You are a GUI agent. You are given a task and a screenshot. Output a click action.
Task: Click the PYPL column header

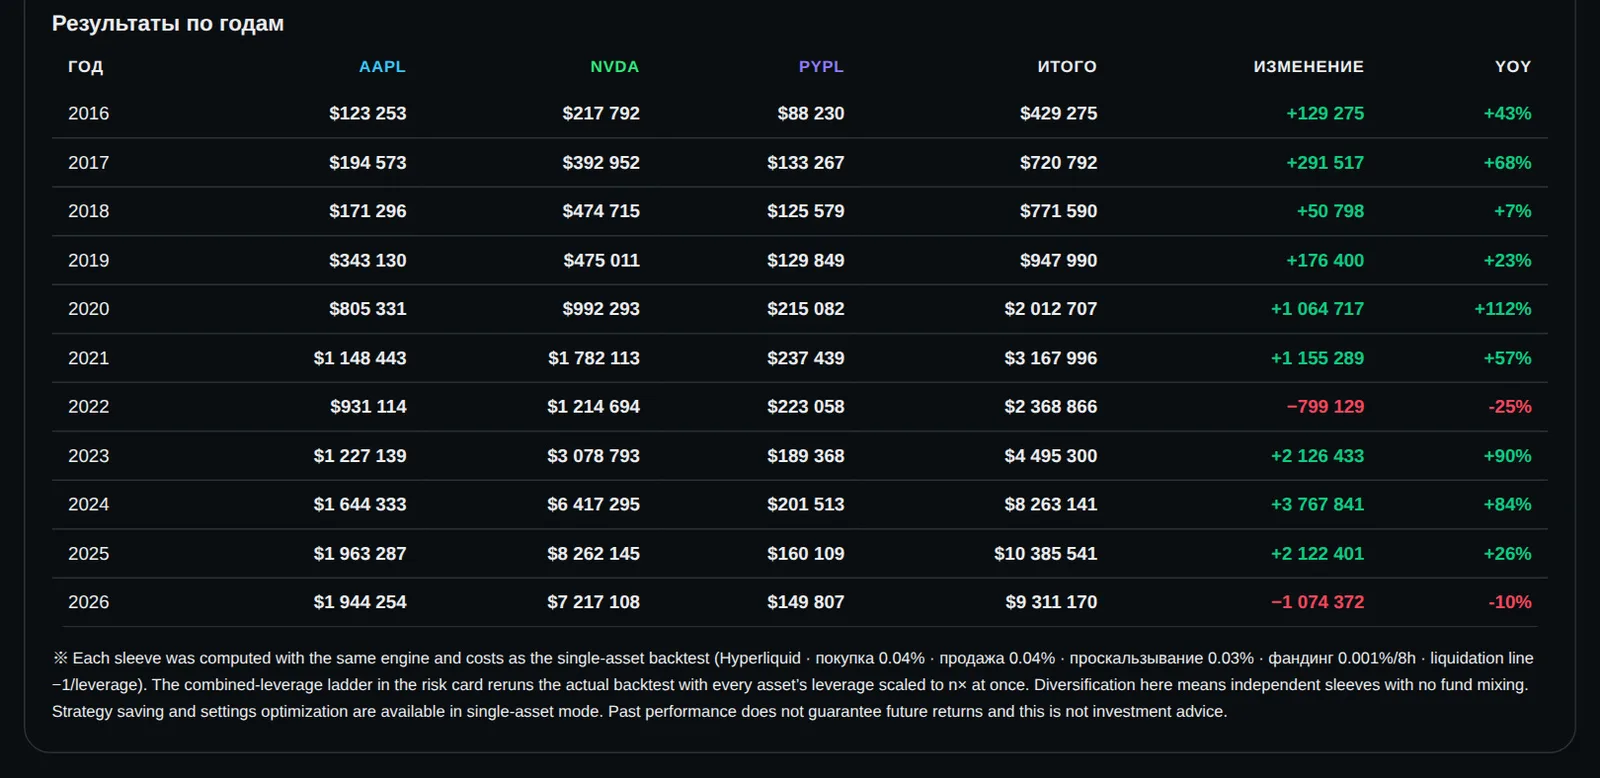(x=821, y=66)
